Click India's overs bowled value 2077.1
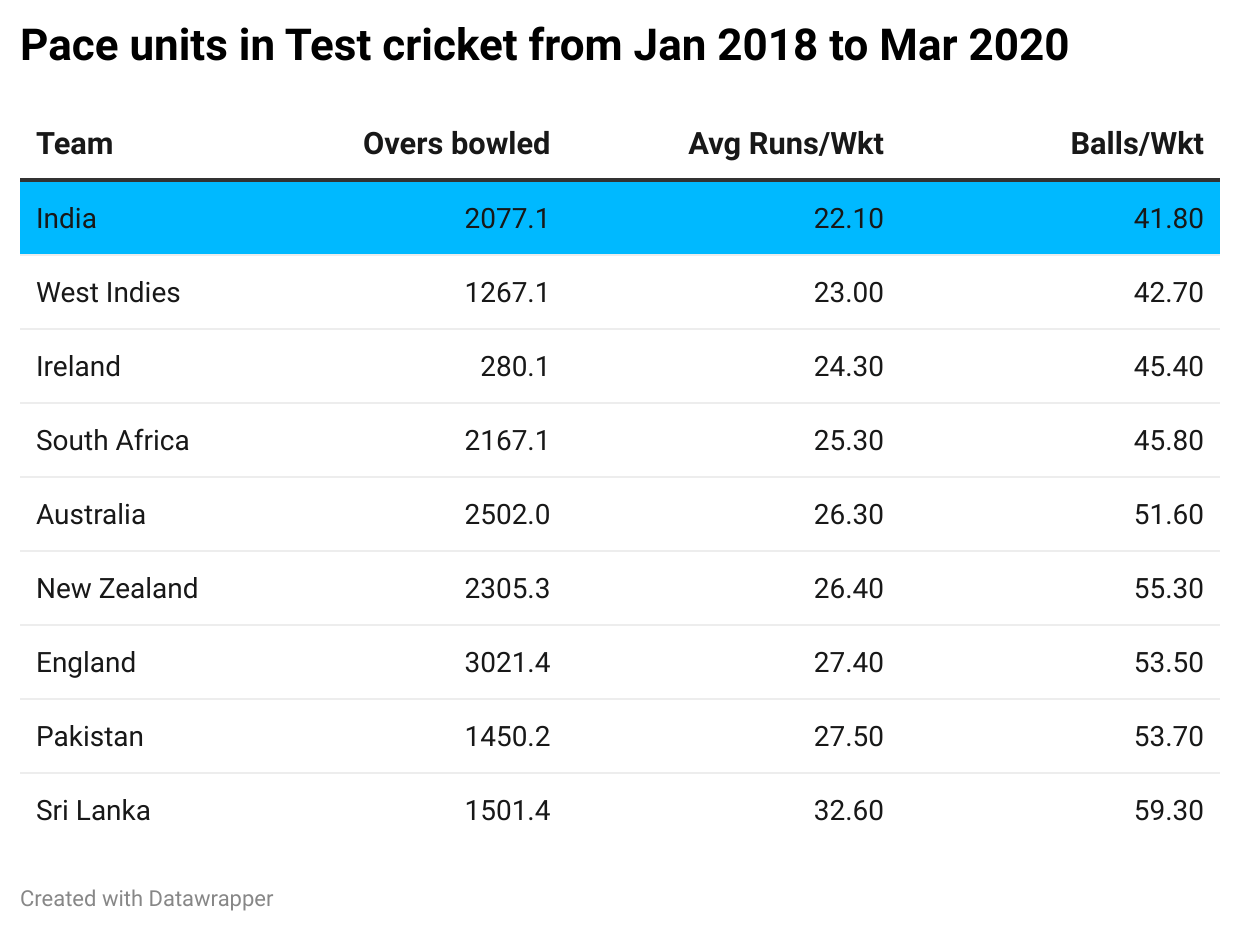1240x932 pixels. pyautogui.click(x=507, y=218)
